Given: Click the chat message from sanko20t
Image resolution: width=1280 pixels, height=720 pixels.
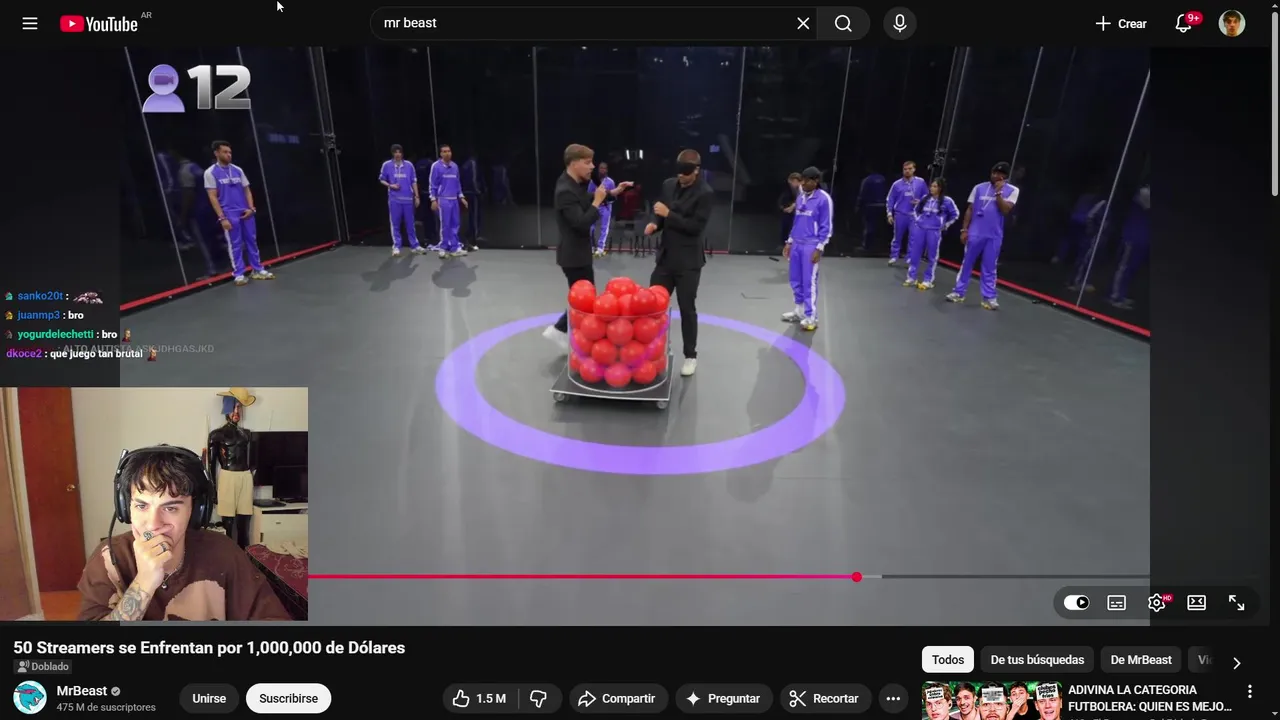Looking at the screenshot, I should click(55, 297).
